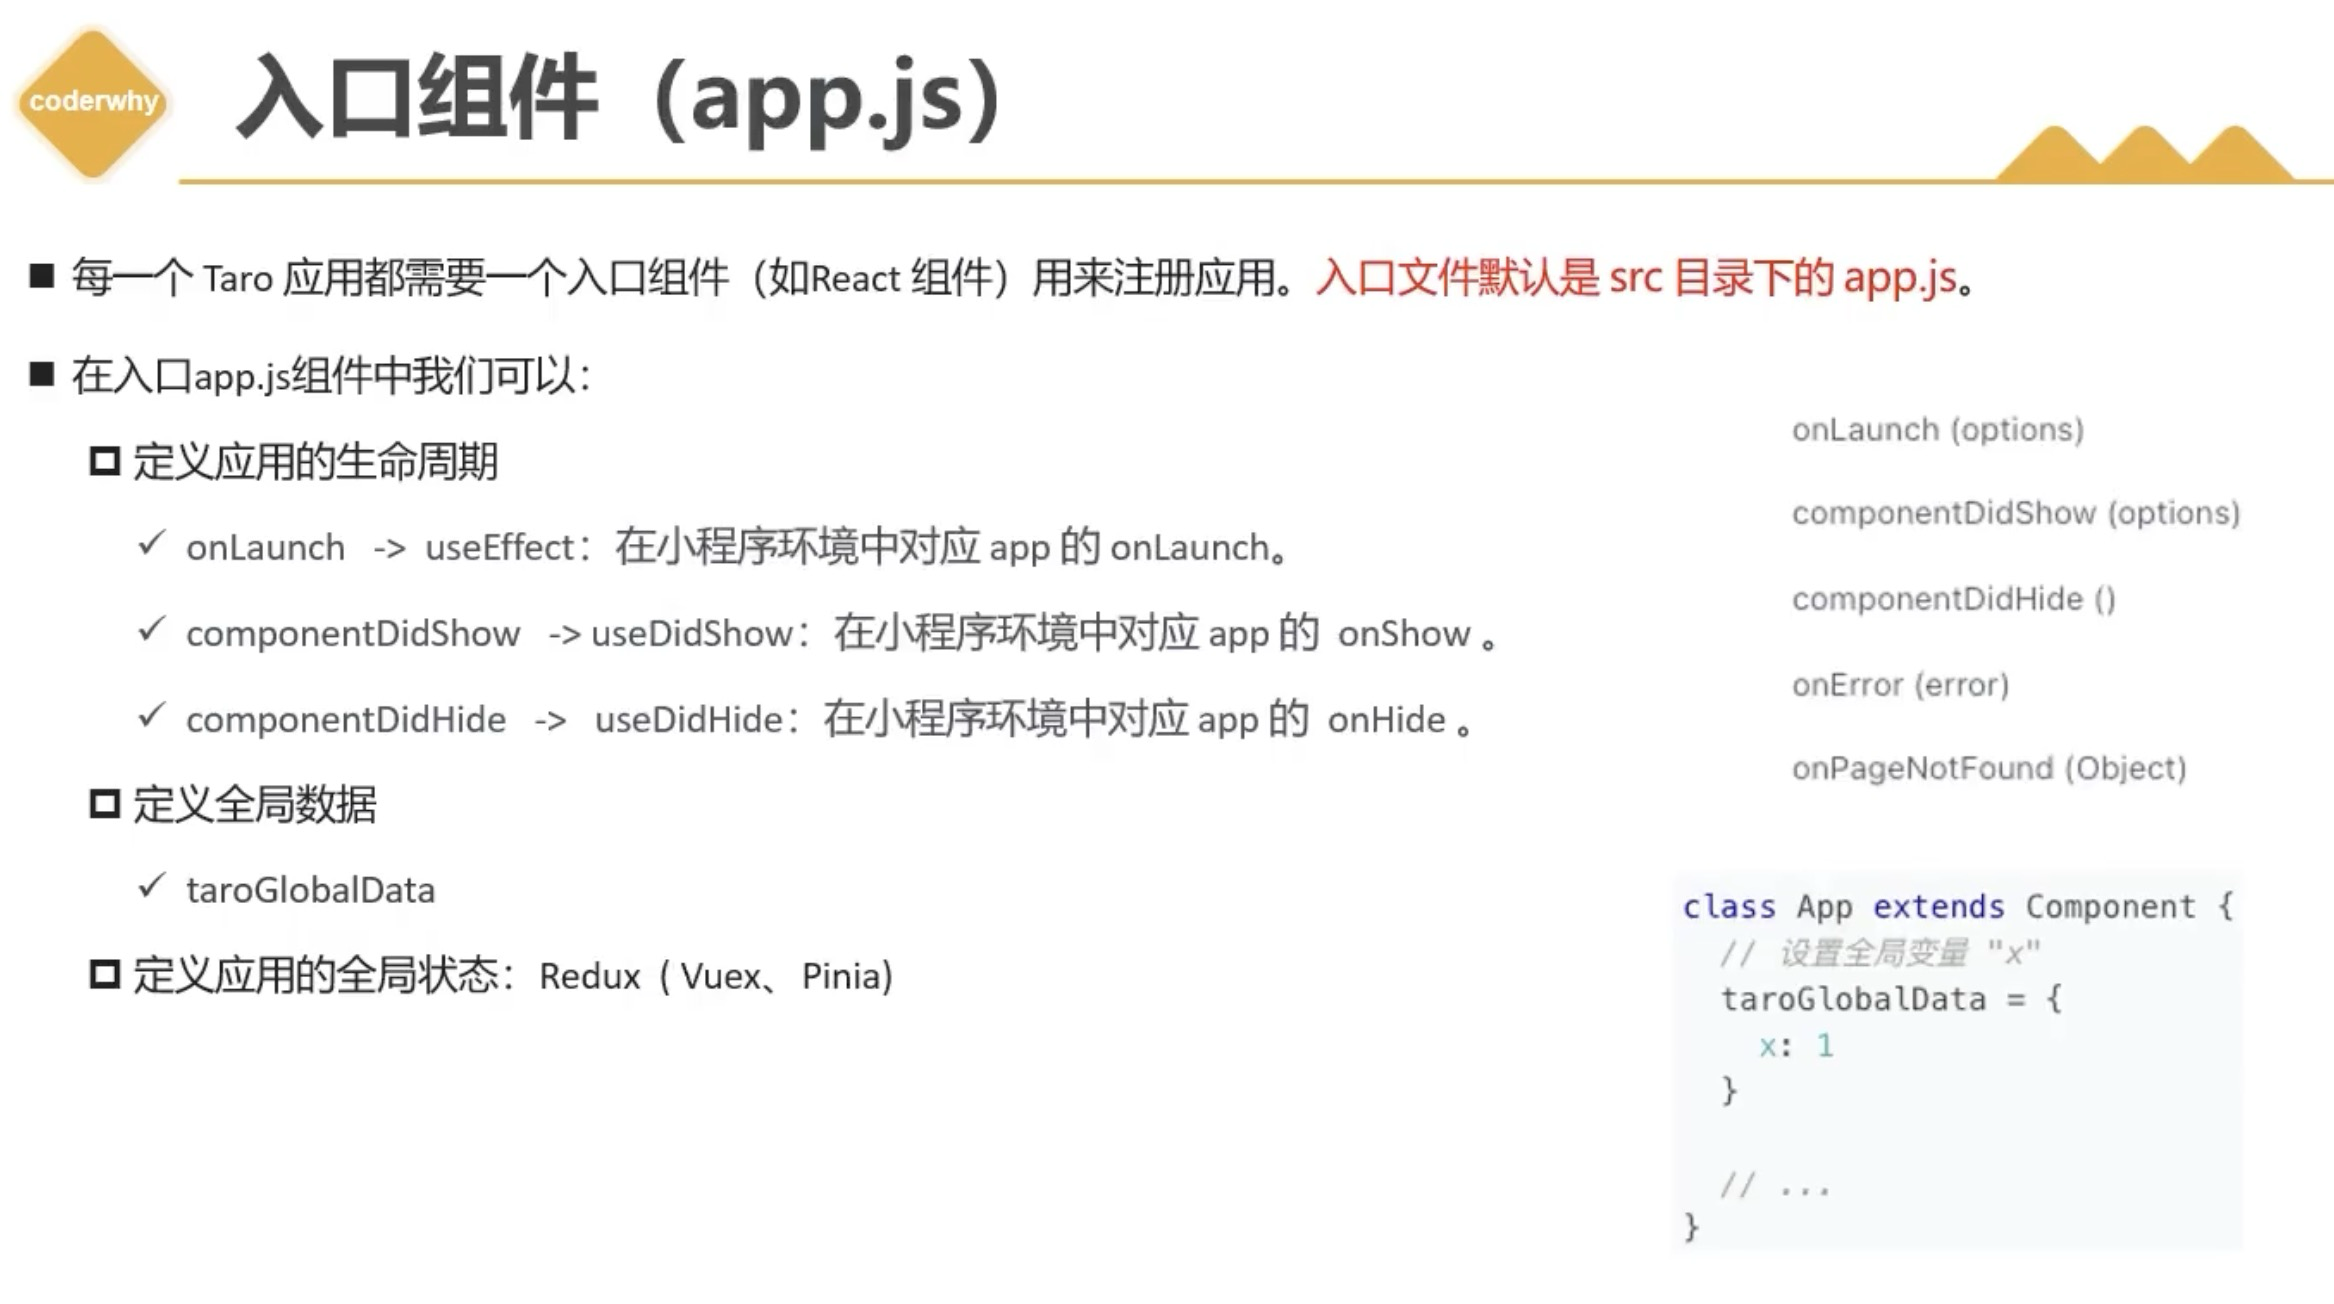
Task: Click onError (error) in the right list
Action: (x=1900, y=685)
